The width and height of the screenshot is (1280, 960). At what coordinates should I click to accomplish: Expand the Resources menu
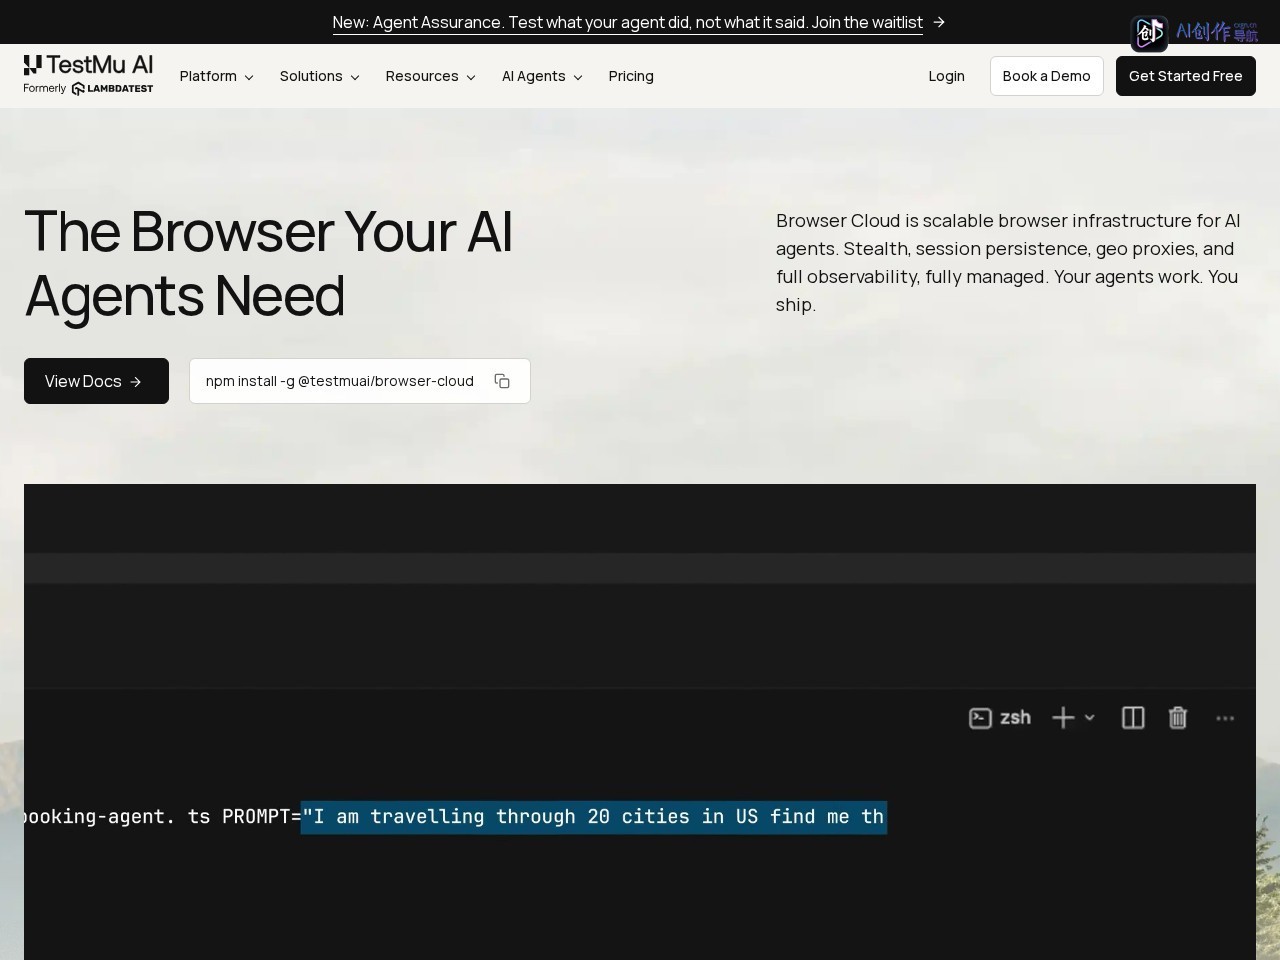pos(430,76)
